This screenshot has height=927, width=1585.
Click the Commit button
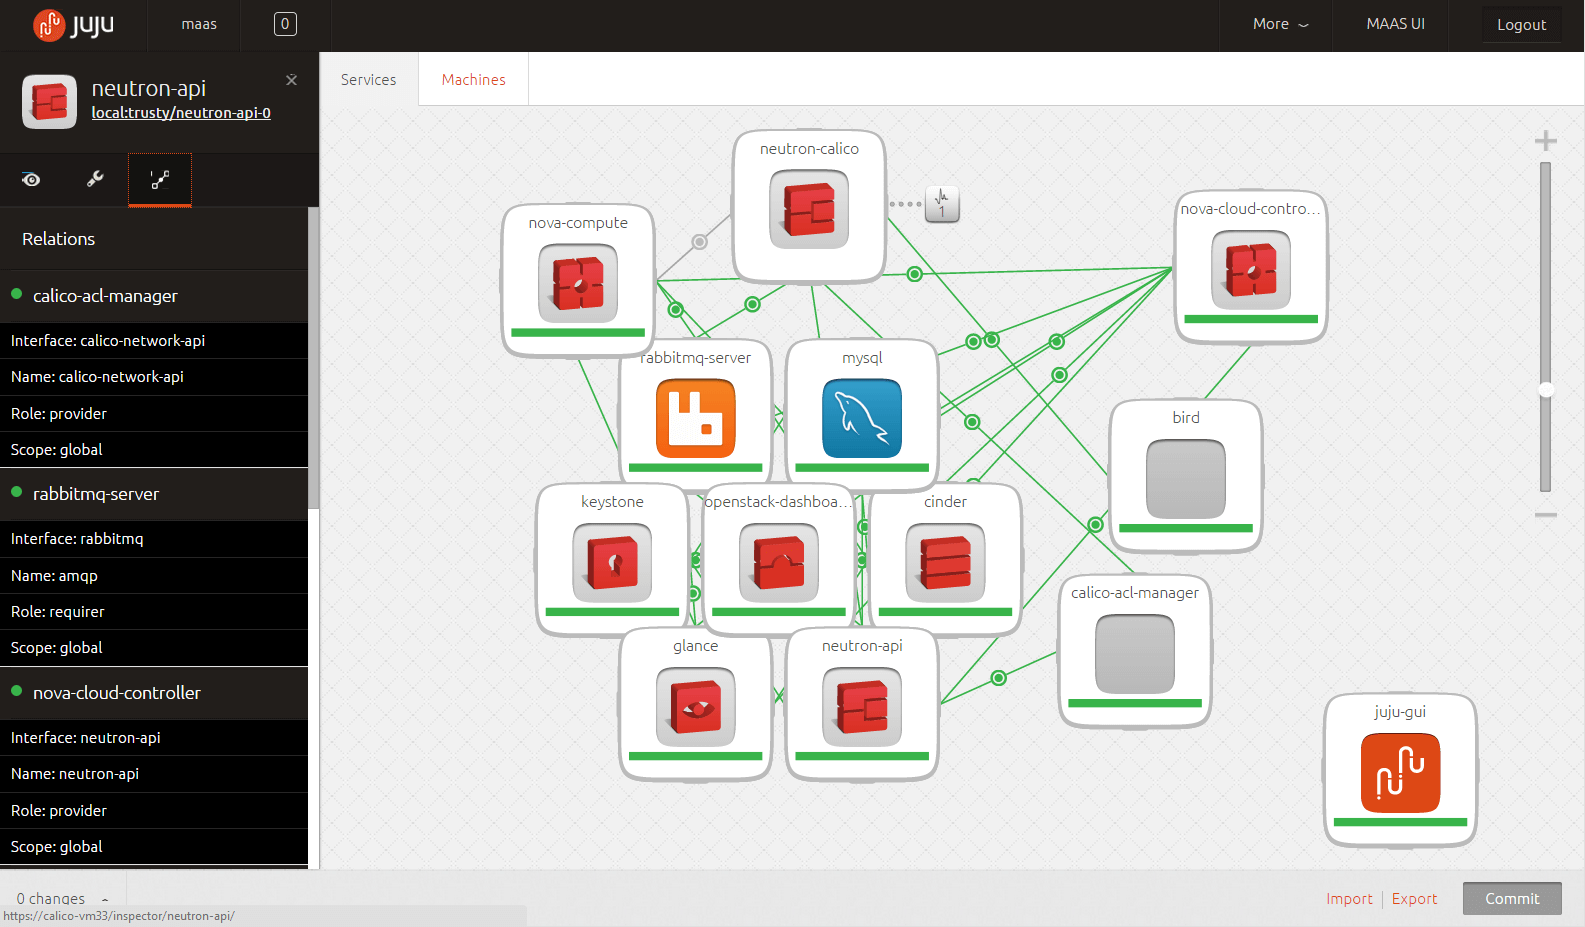1512,898
